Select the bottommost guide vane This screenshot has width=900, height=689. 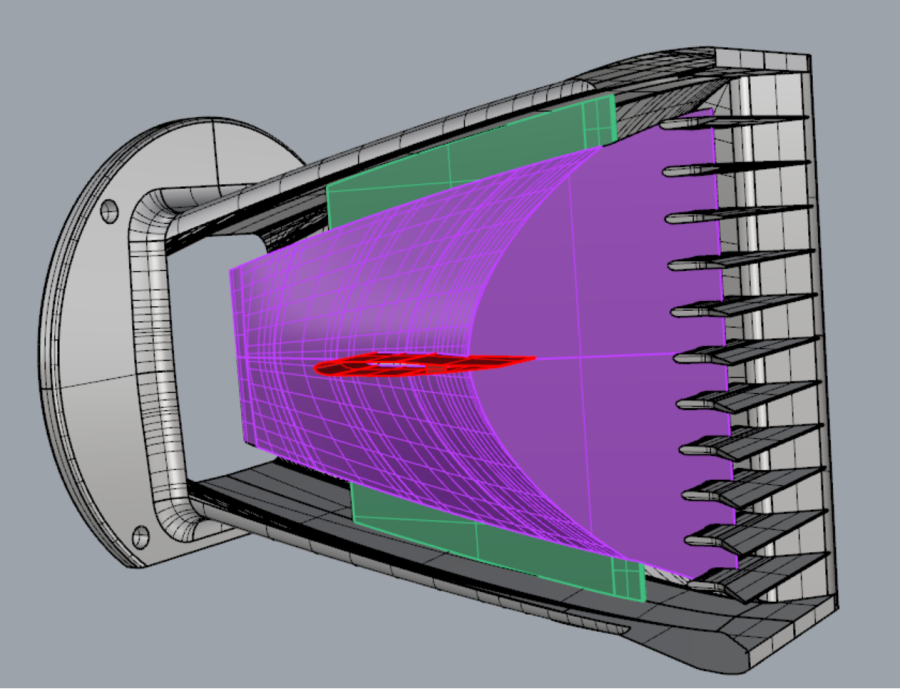pyautogui.click(x=758, y=577)
